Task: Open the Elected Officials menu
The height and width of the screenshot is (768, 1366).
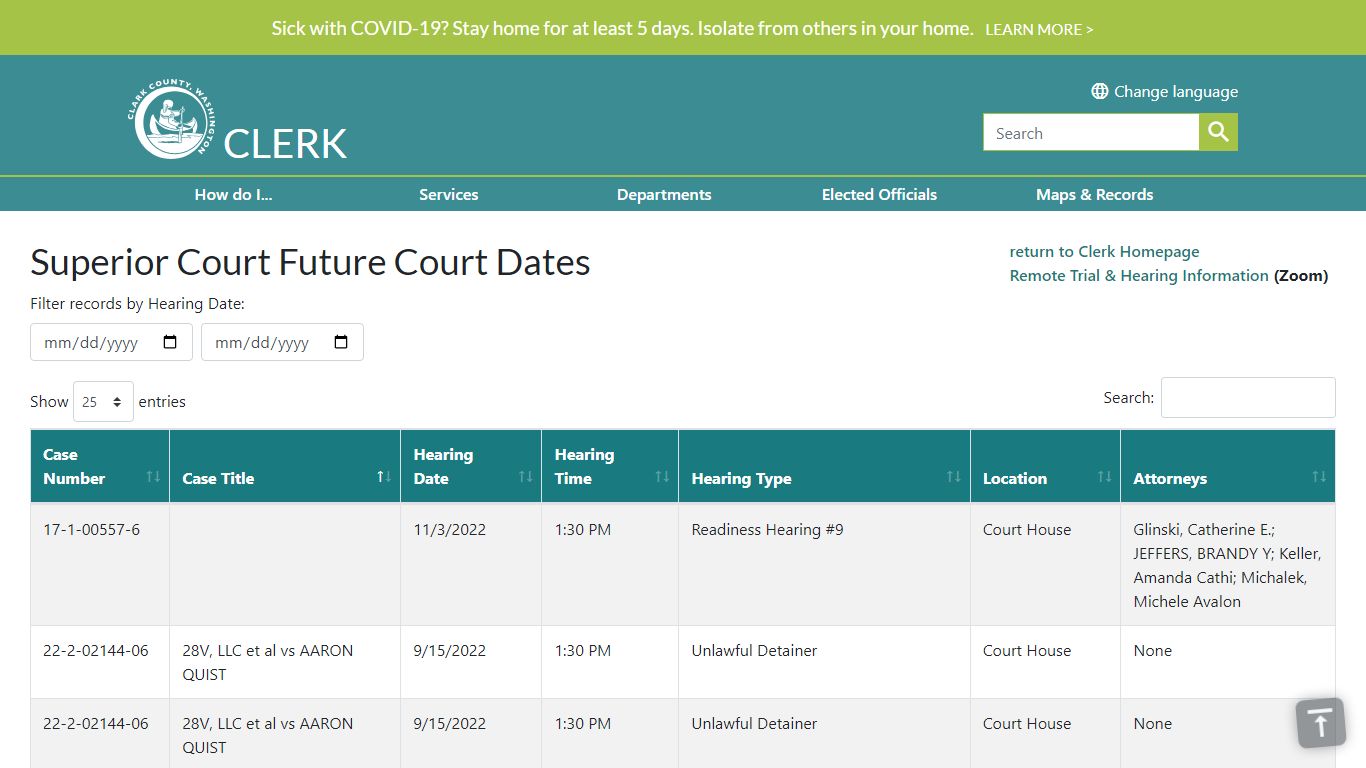Action: pyautogui.click(x=879, y=194)
